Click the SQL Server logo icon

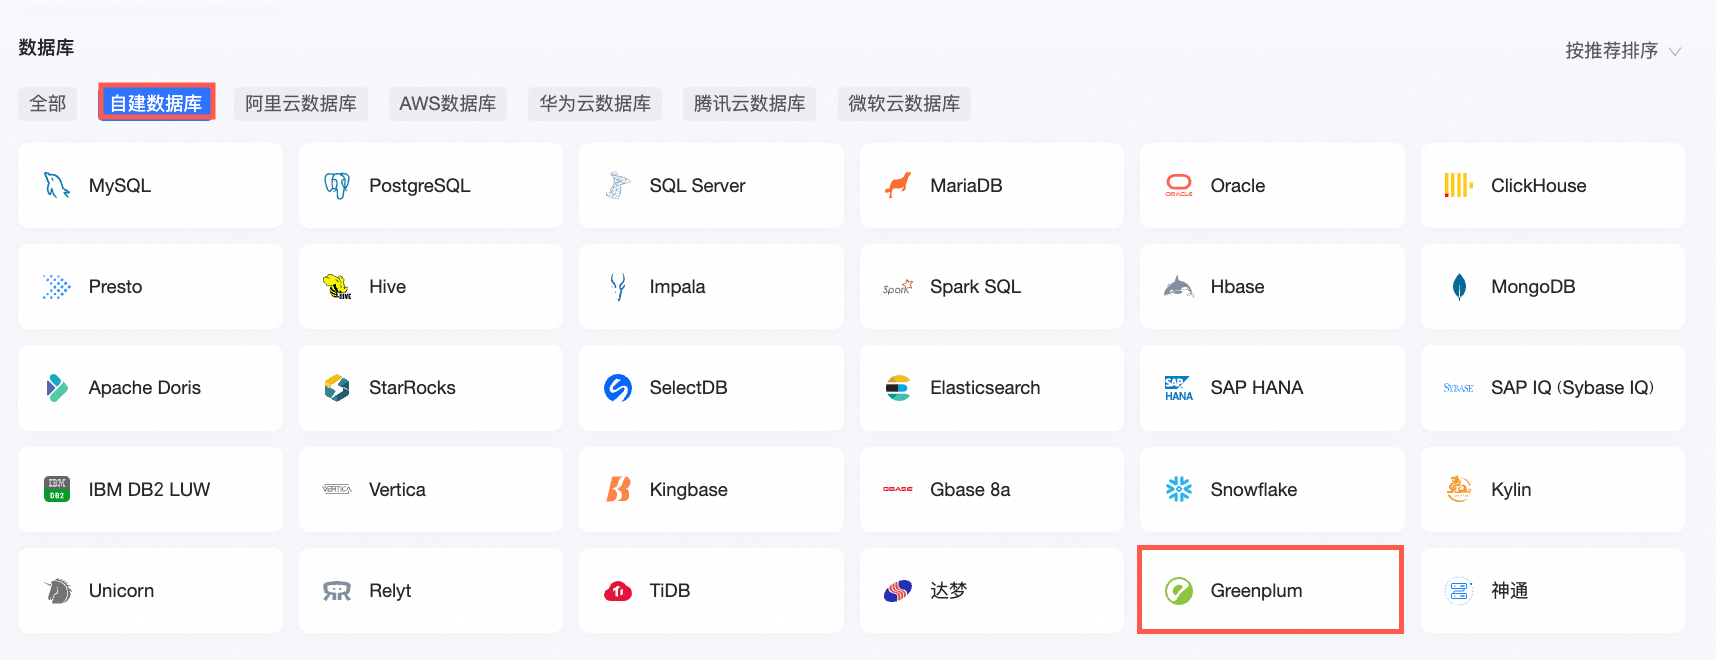[618, 185]
